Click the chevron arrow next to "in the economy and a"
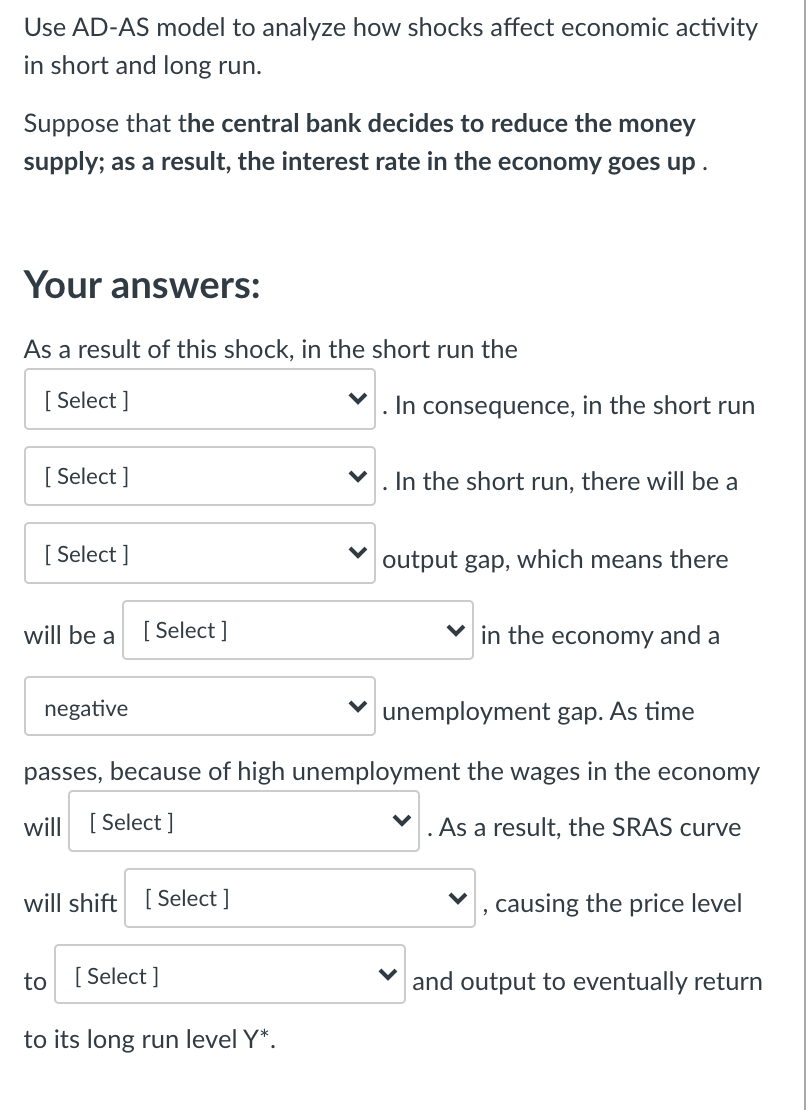This screenshot has height=1110, width=812. click(457, 629)
